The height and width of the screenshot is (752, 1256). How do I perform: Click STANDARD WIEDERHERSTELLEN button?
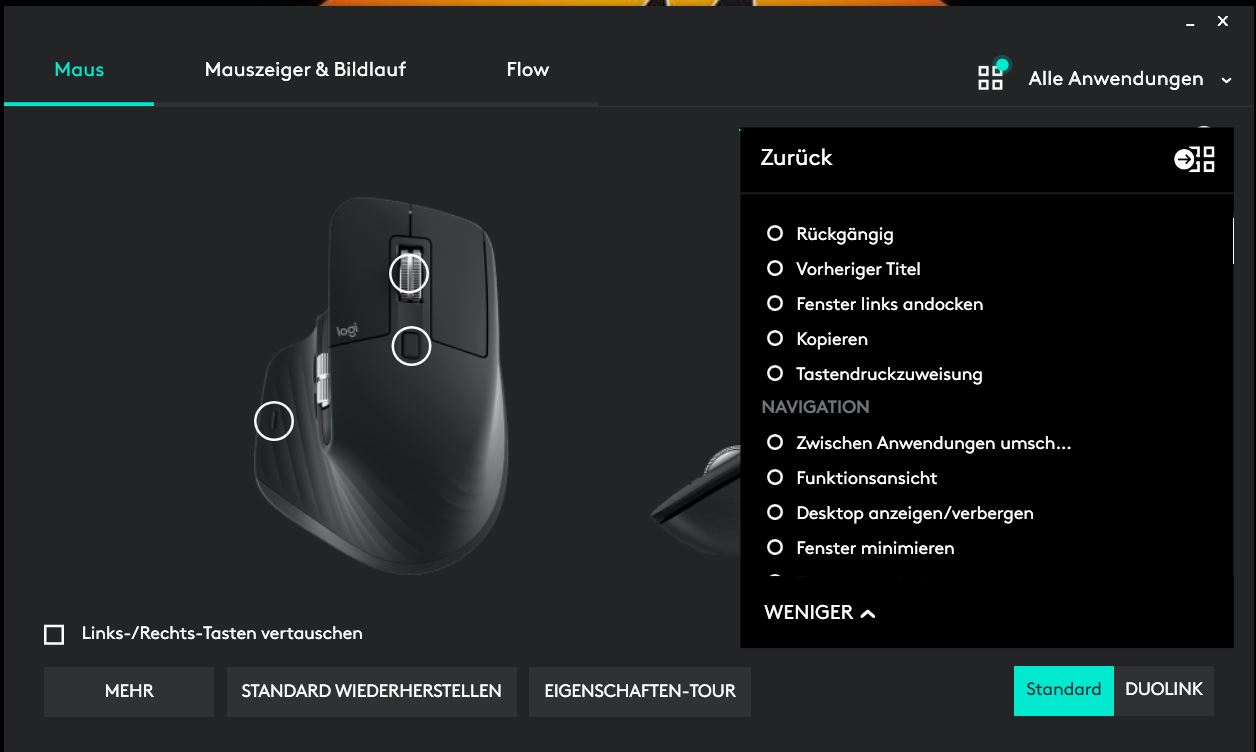coord(372,691)
